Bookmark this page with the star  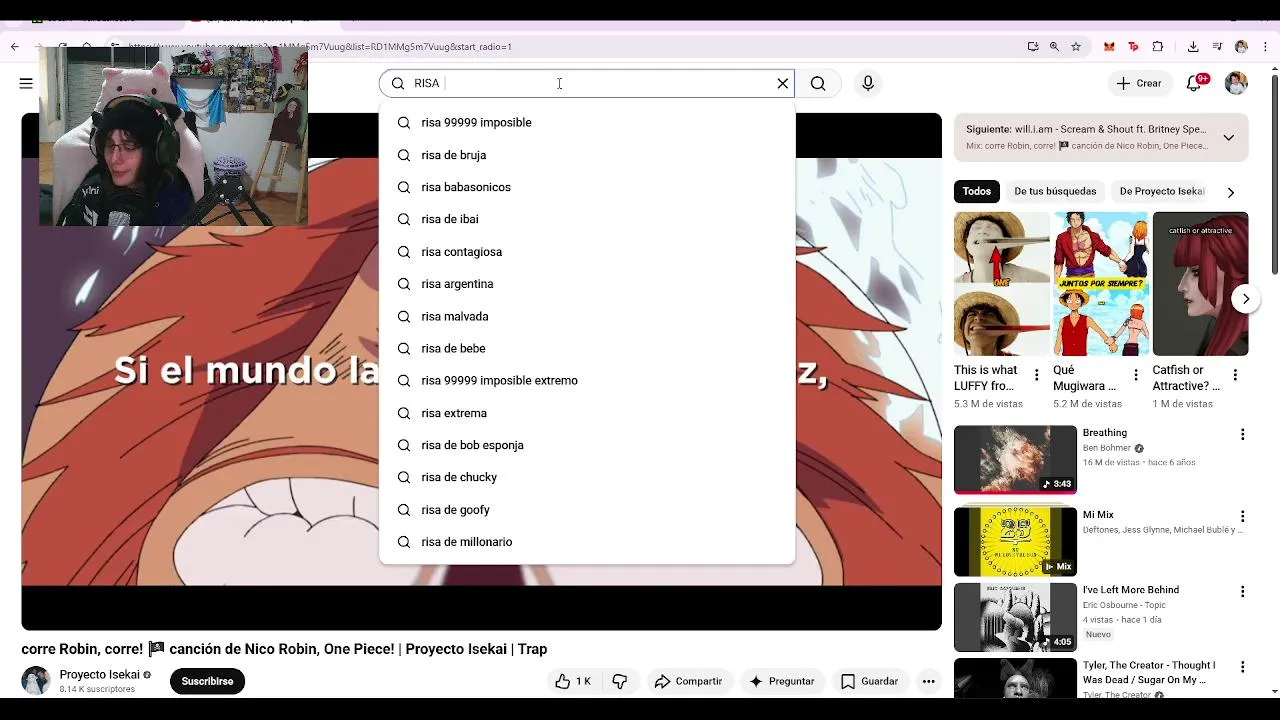pos(1076,46)
